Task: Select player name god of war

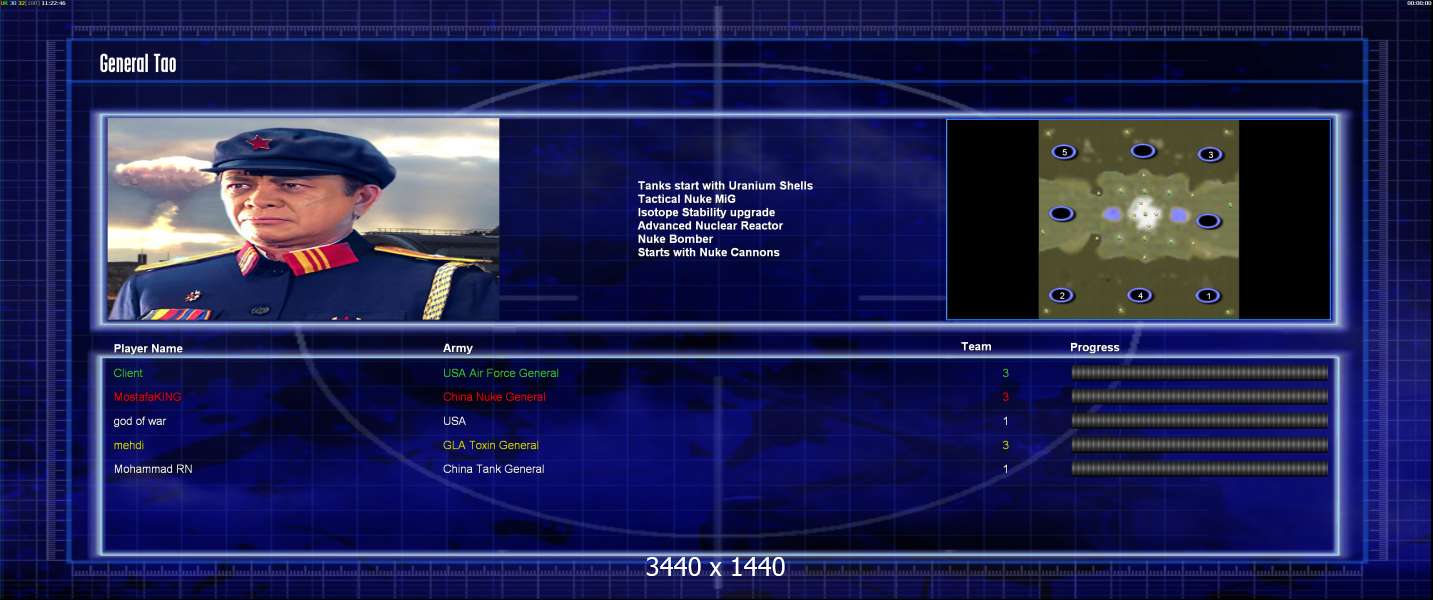Action: click(x=140, y=421)
